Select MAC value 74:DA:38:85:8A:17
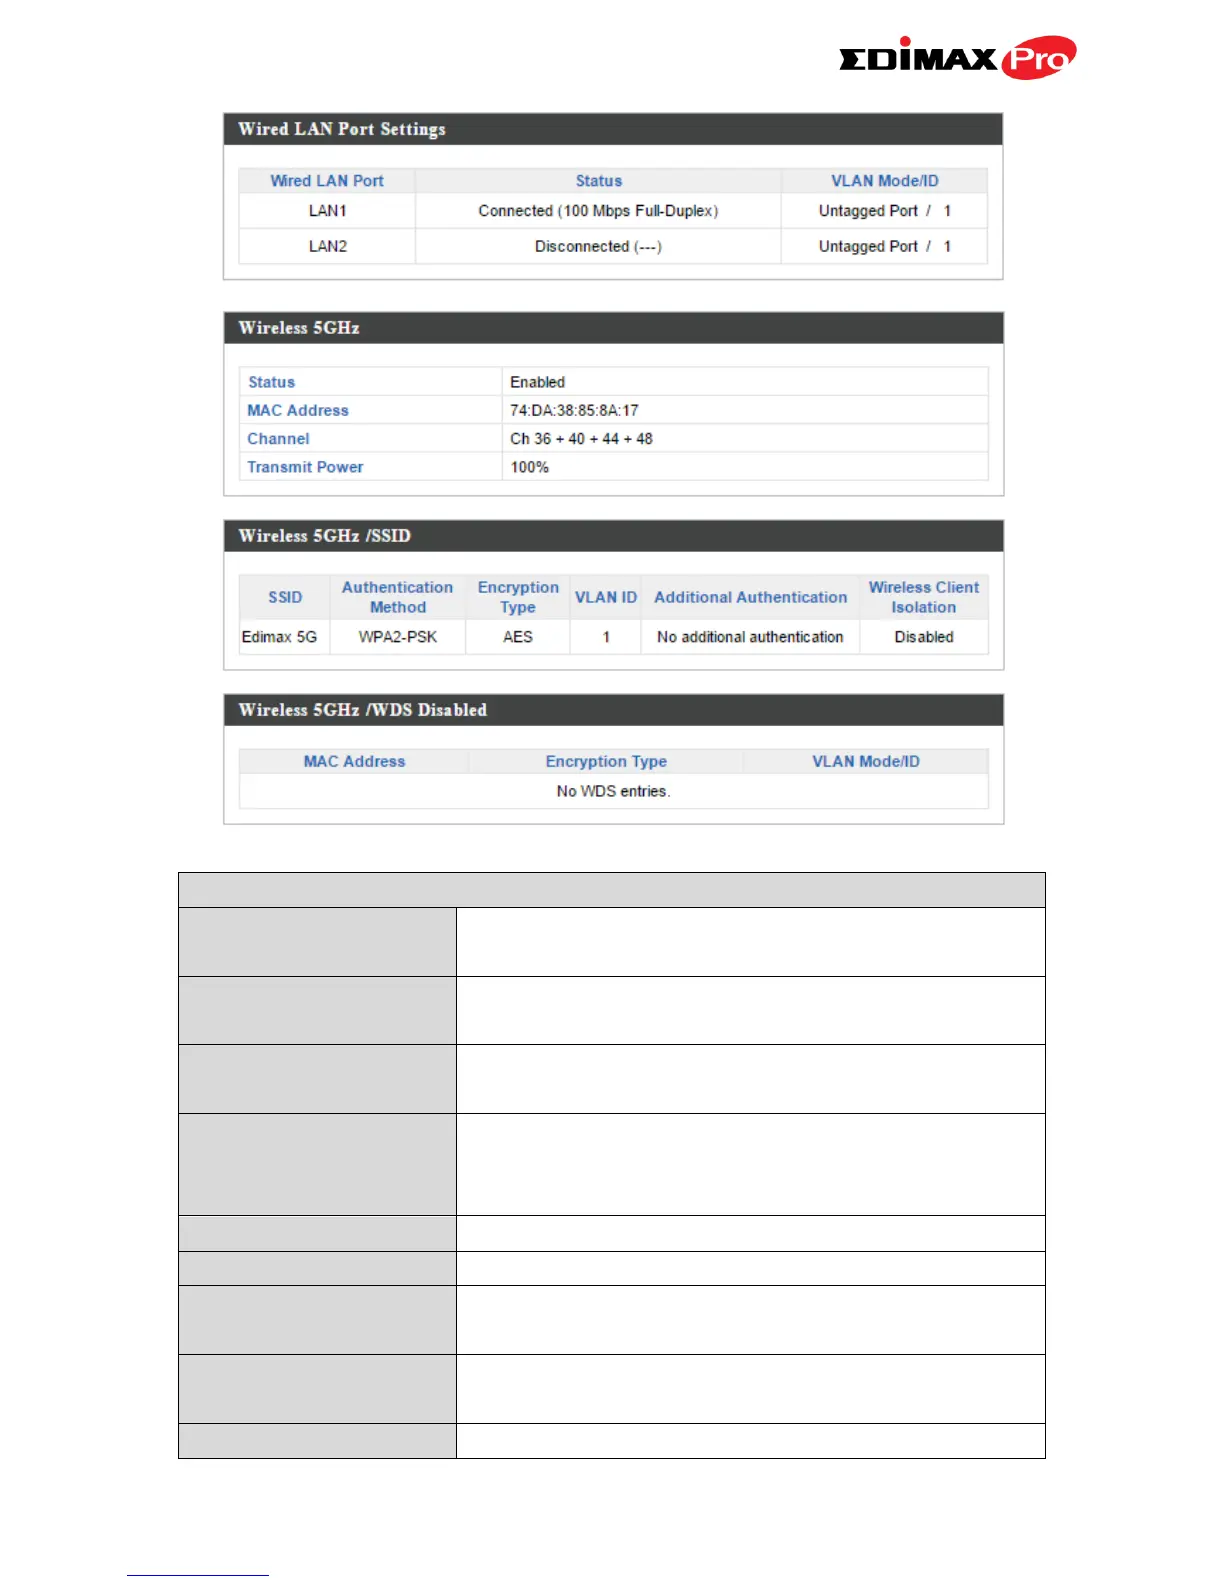This screenshot has width=1224, height=1584. coord(574,410)
